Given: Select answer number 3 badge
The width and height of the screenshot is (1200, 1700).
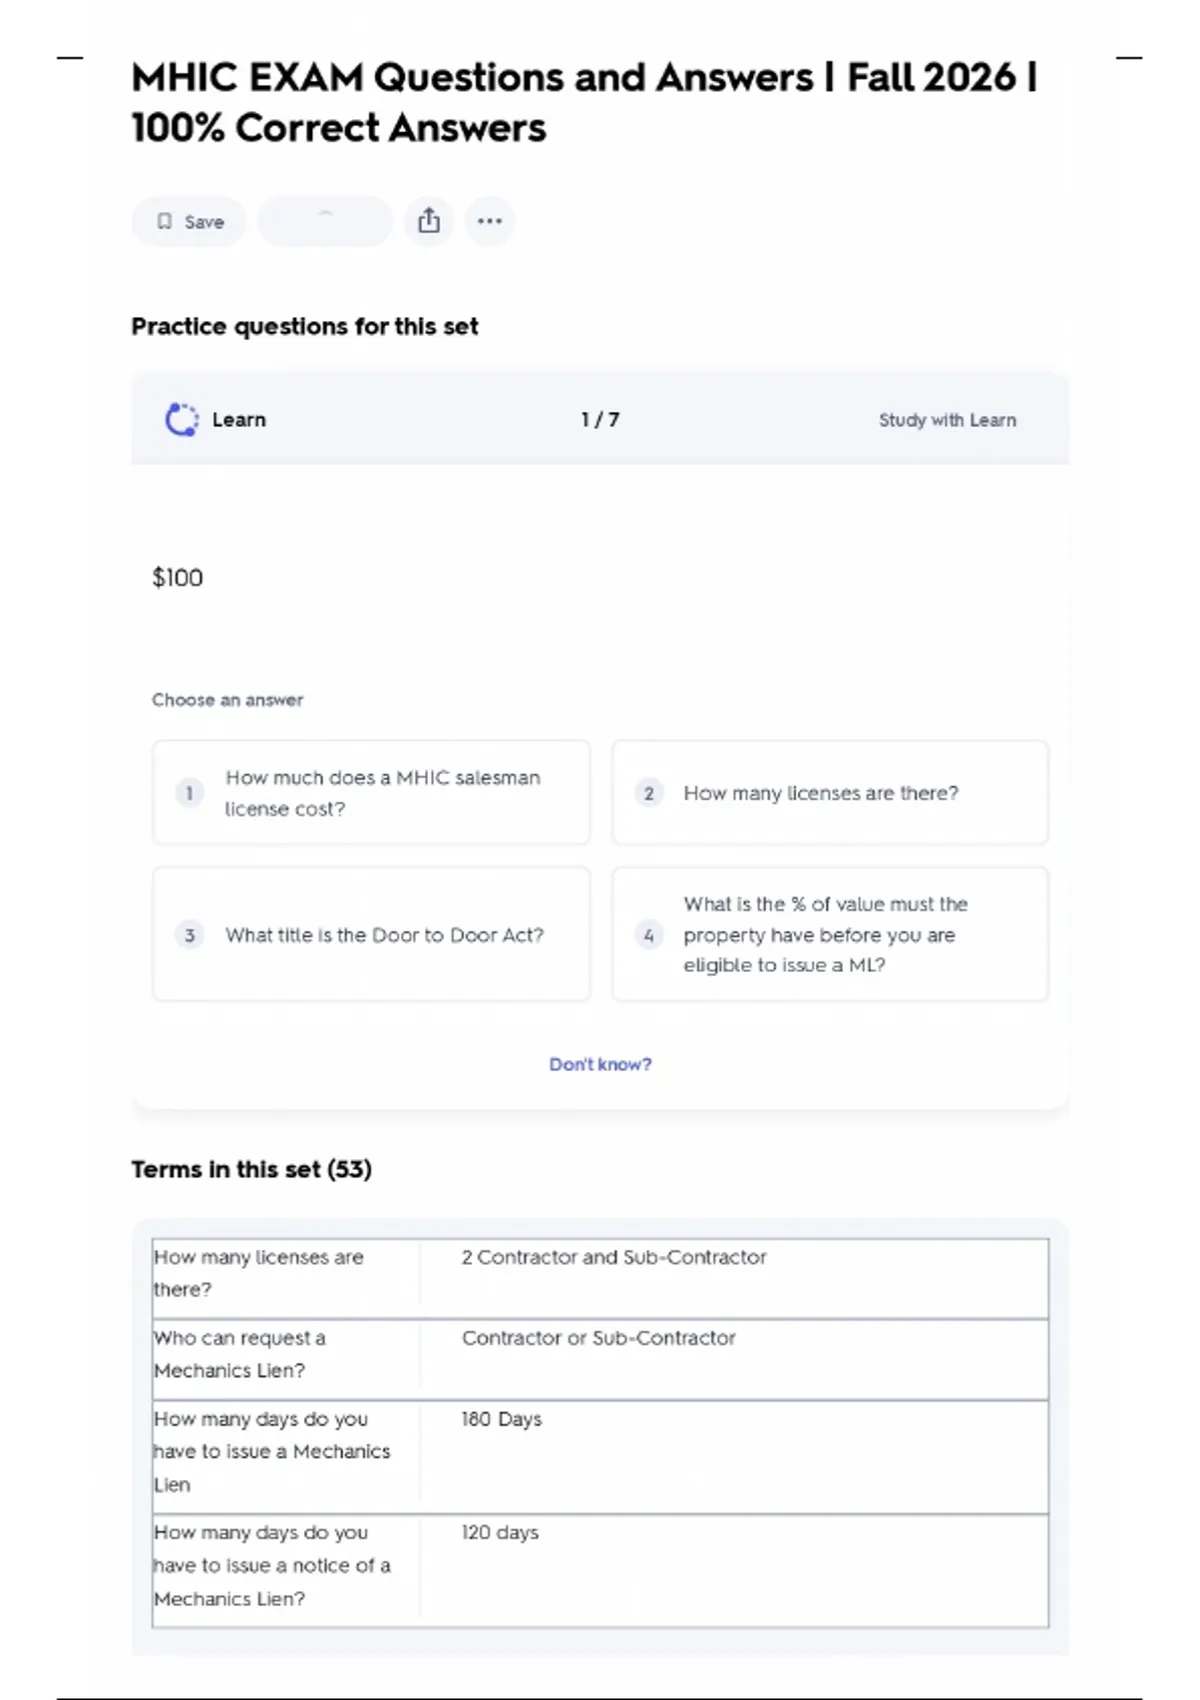Looking at the screenshot, I should pos(189,935).
